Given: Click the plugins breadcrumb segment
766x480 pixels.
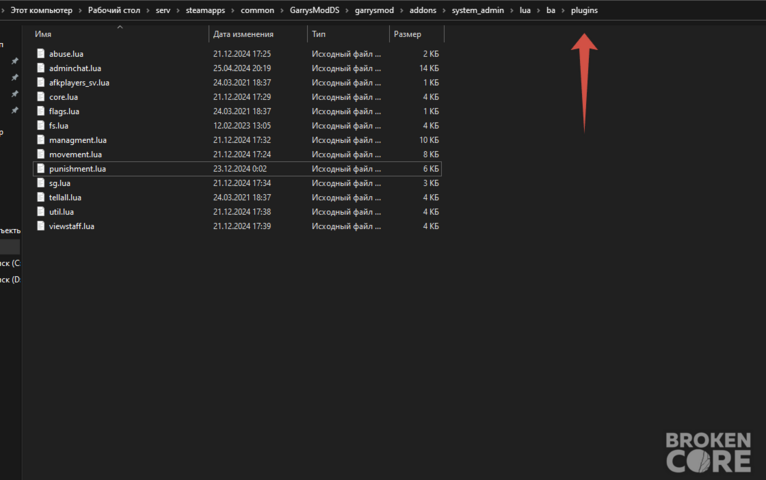Looking at the screenshot, I should [584, 10].
